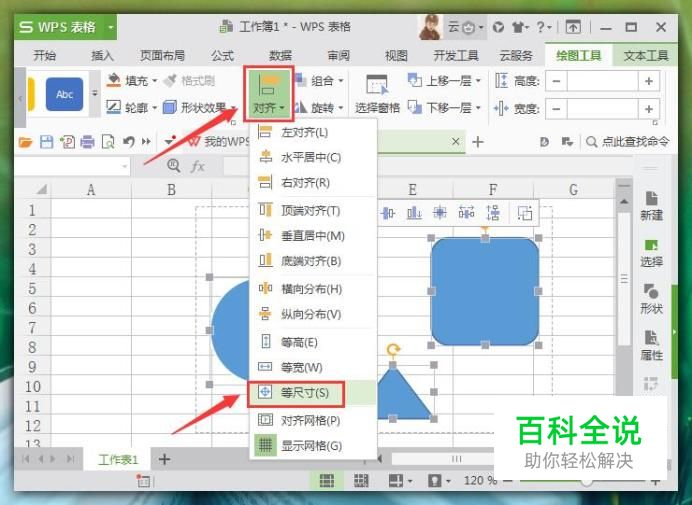
Task: Open the WPS 表格 application menu dropdown
Action: pyautogui.click(x=111, y=27)
